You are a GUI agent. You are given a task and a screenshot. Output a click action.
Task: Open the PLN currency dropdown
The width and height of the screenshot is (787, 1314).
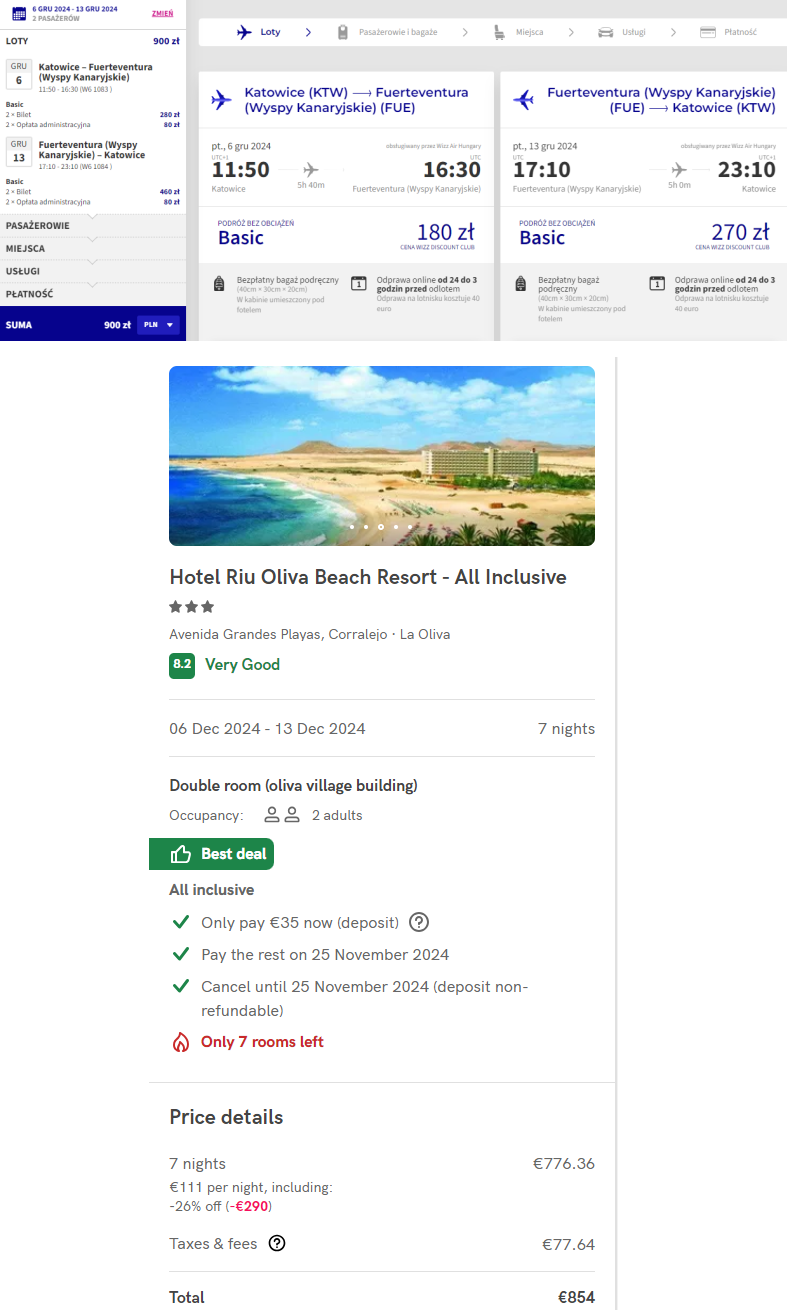point(158,325)
